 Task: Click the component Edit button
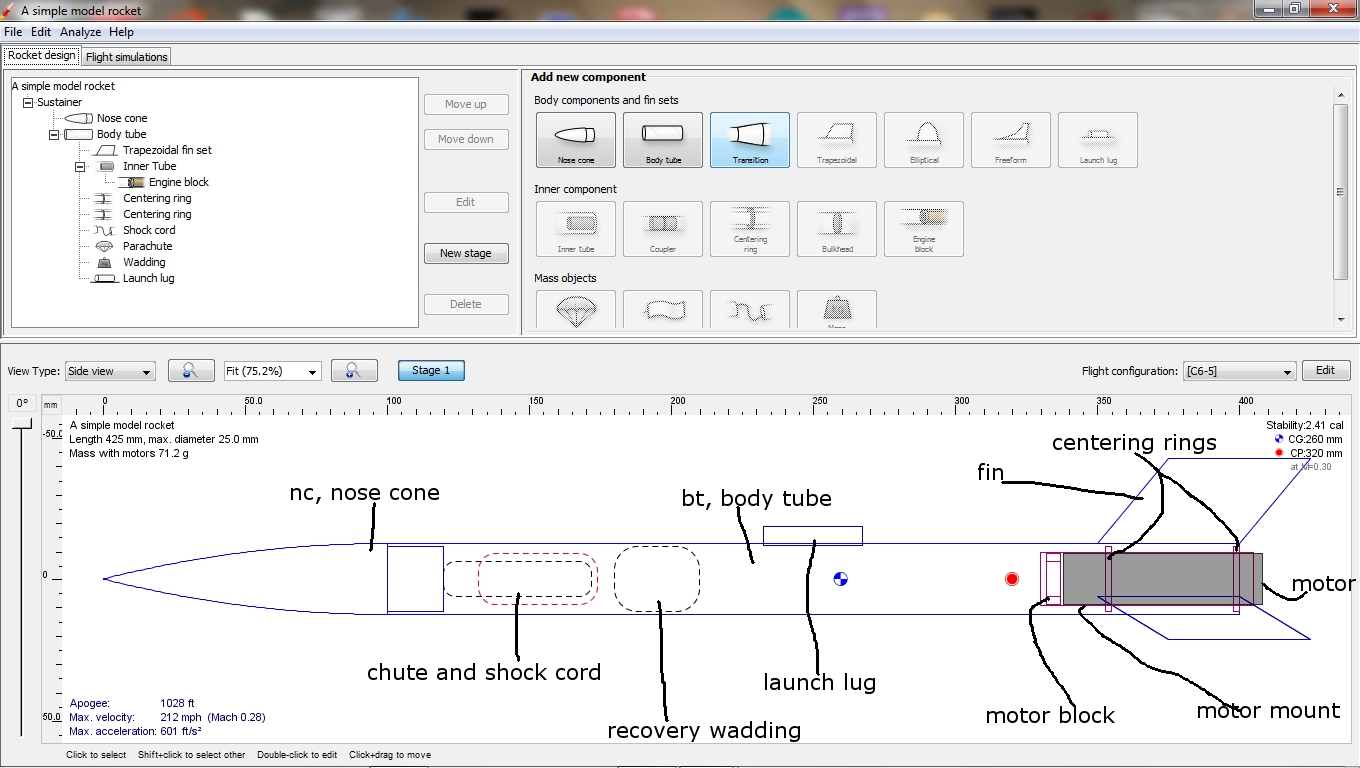point(466,202)
